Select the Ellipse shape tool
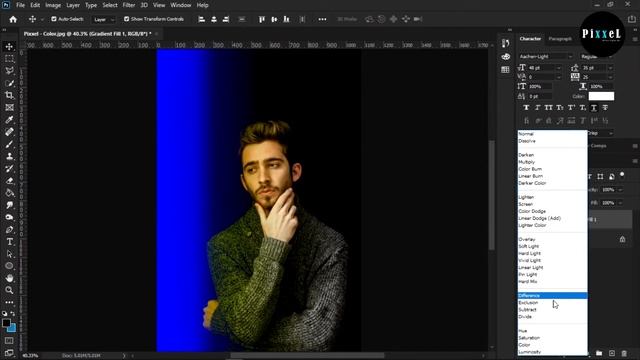The width and height of the screenshot is (640, 360). tap(9, 266)
